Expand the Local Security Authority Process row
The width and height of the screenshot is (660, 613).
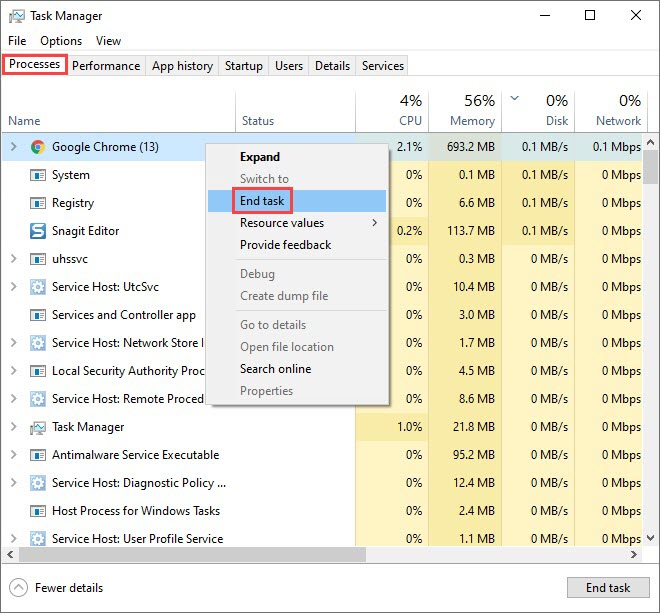[13, 371]
